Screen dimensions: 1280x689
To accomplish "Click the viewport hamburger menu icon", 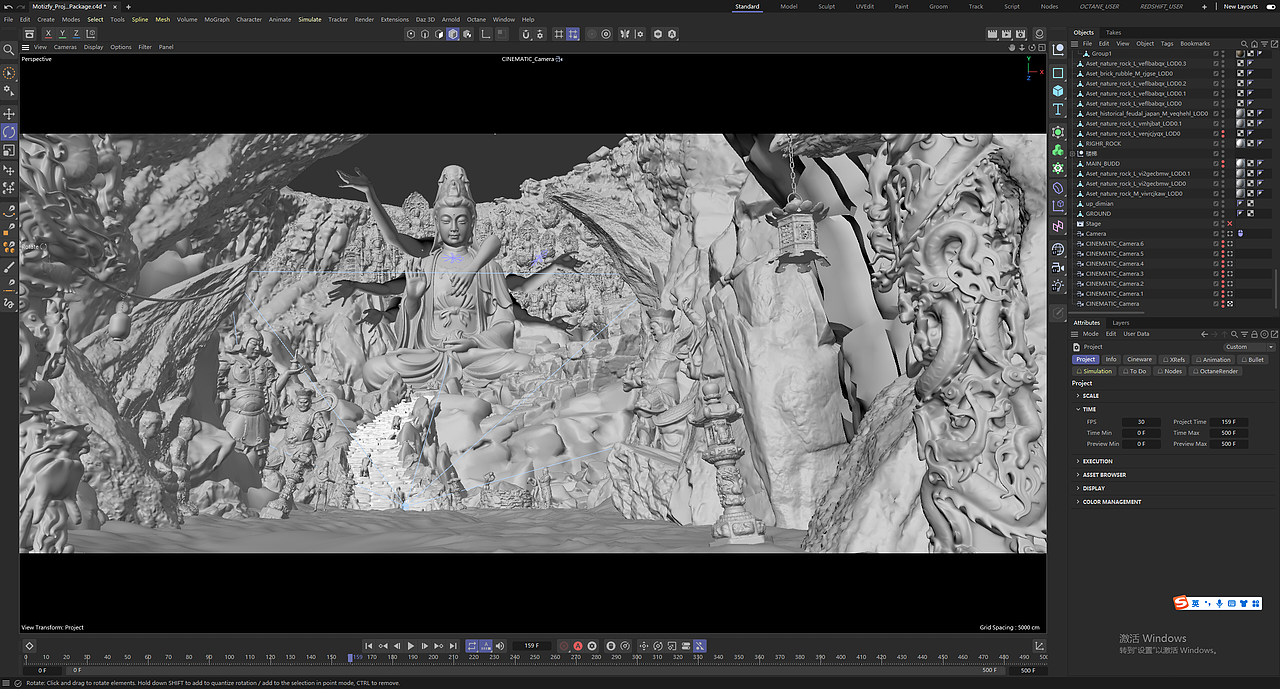I will [x=25, y=47].
